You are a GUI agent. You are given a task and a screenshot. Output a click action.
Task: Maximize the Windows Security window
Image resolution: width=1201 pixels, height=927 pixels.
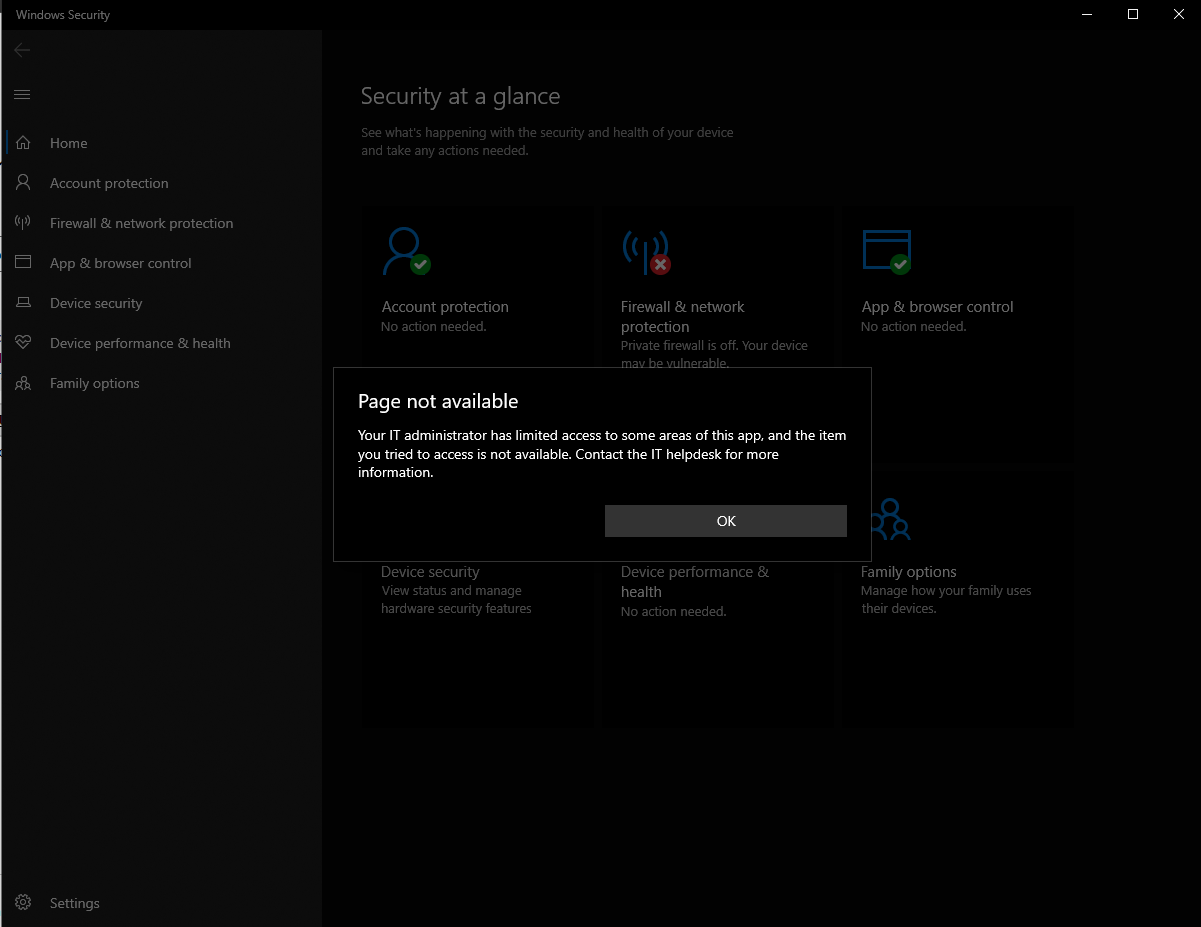pyautogui.click(x=1133, y=14)
